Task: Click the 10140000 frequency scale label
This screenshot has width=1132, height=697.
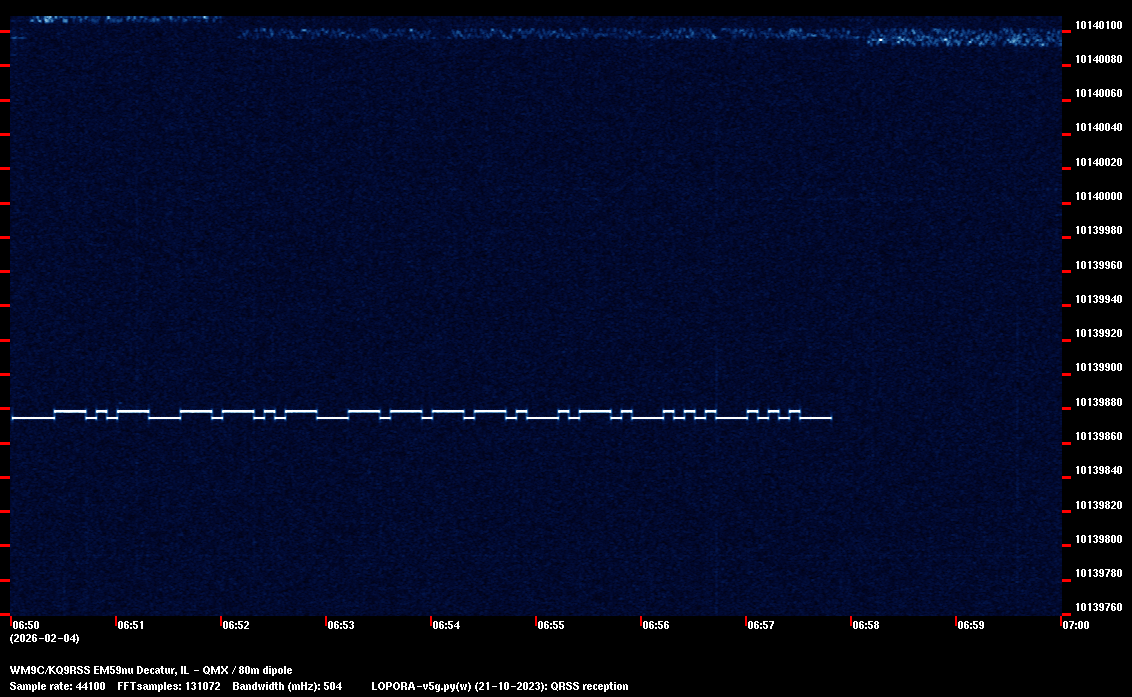Action: pyautogui.click(x=1098, y=197)
